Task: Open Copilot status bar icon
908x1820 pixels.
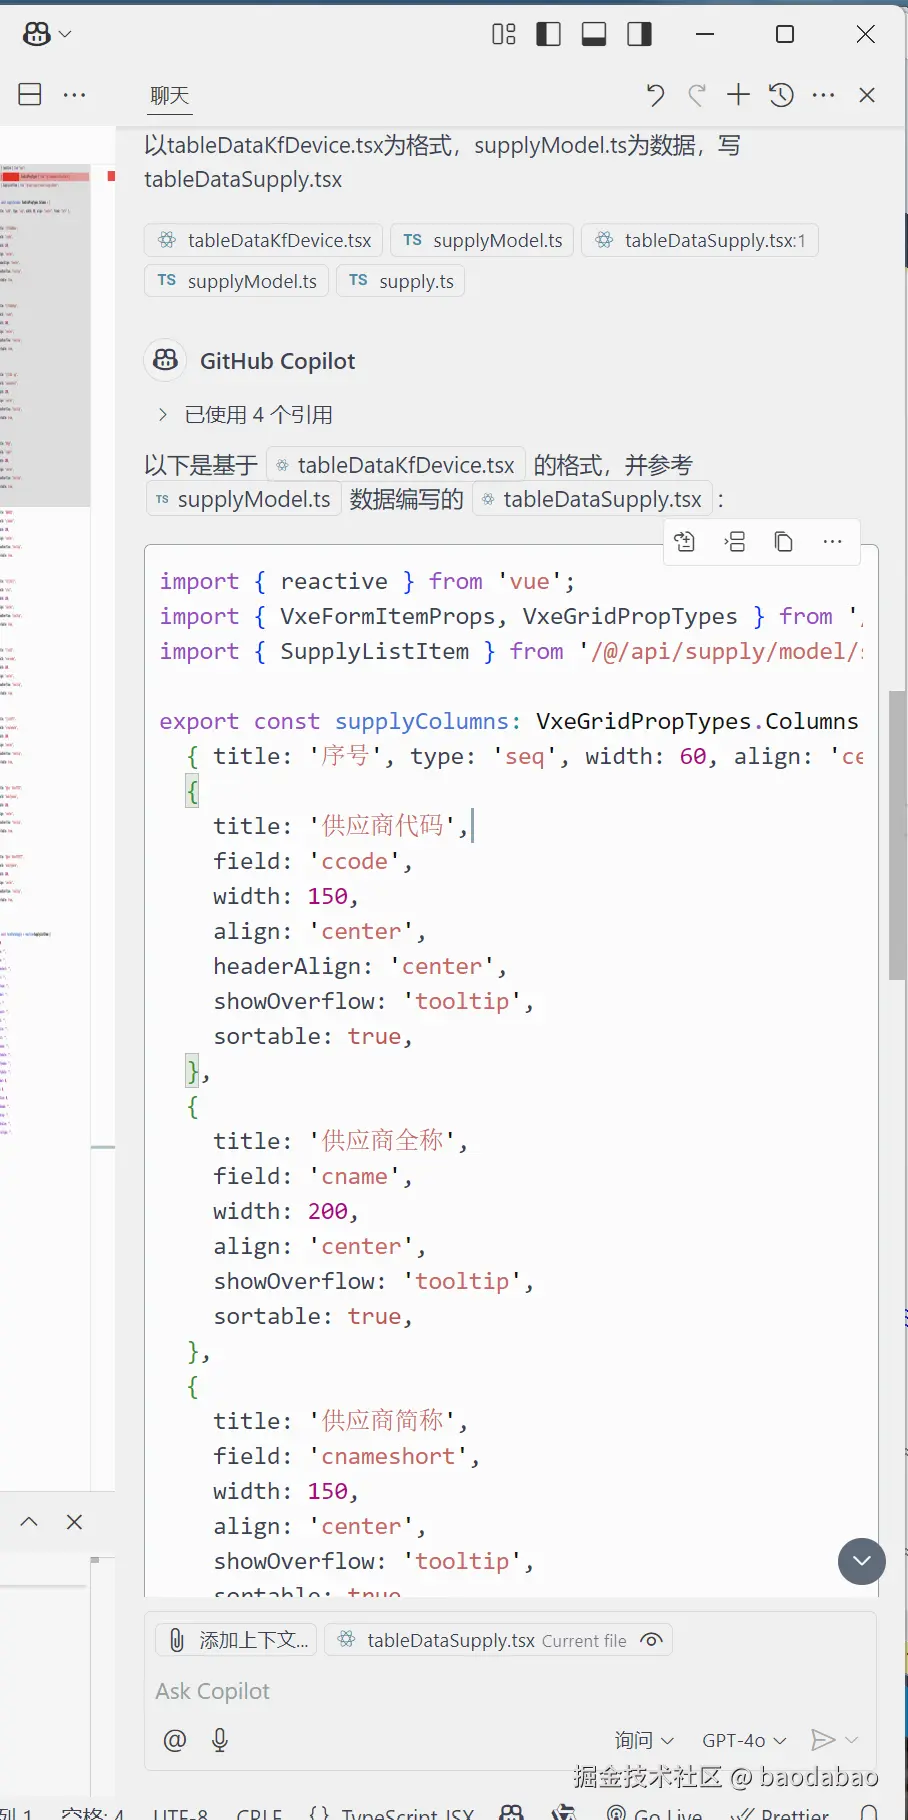Action: 511,1813
